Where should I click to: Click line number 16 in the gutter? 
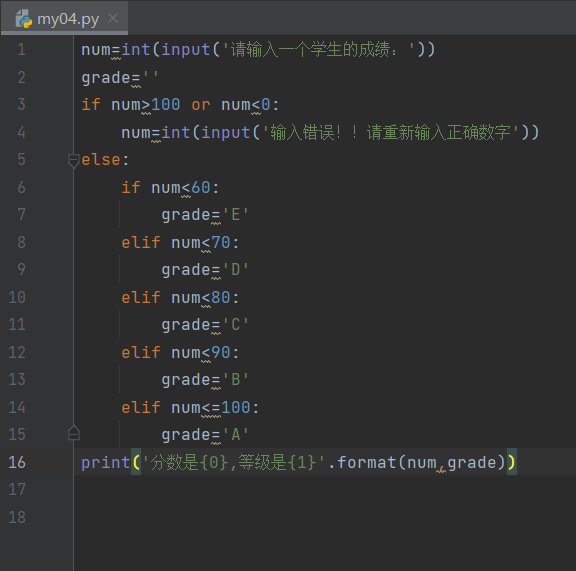click(x=17, y=462)
